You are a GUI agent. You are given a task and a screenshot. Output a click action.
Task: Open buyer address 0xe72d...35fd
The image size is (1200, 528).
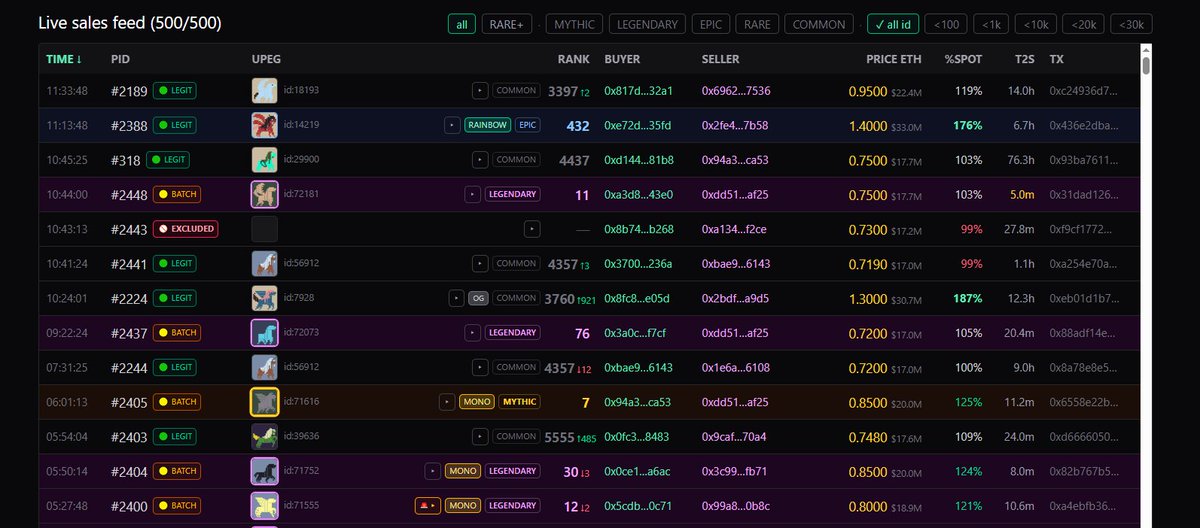pos(639,126)
